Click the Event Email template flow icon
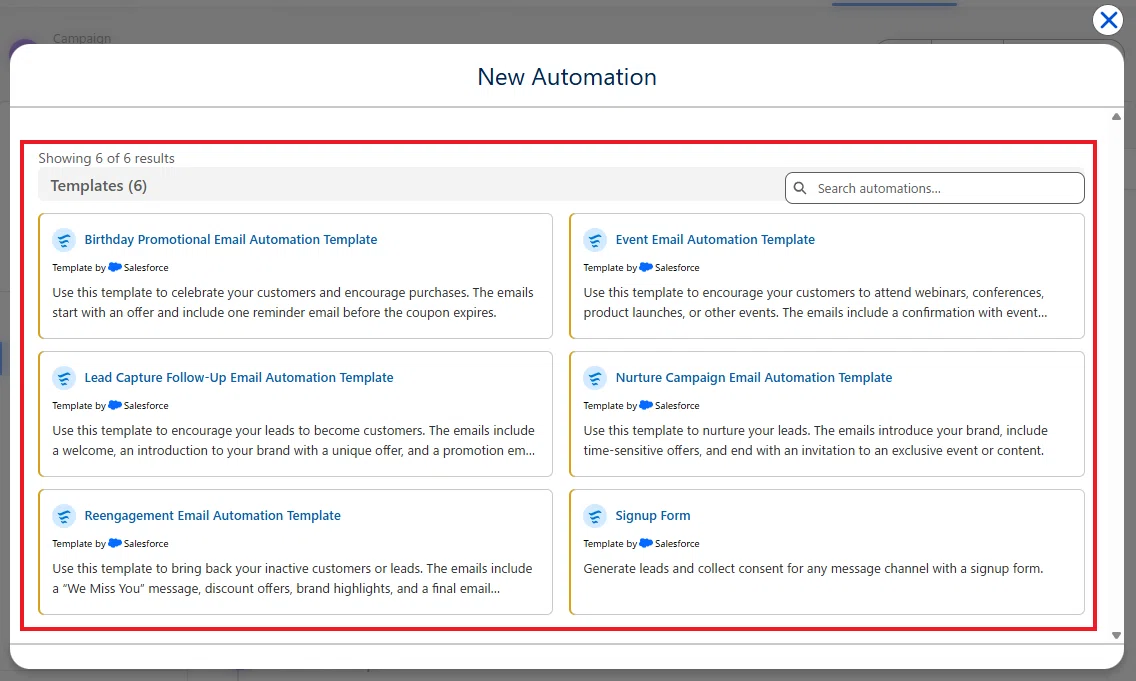The height and width of the screenshot is (681, 1136). click(595, 240)
